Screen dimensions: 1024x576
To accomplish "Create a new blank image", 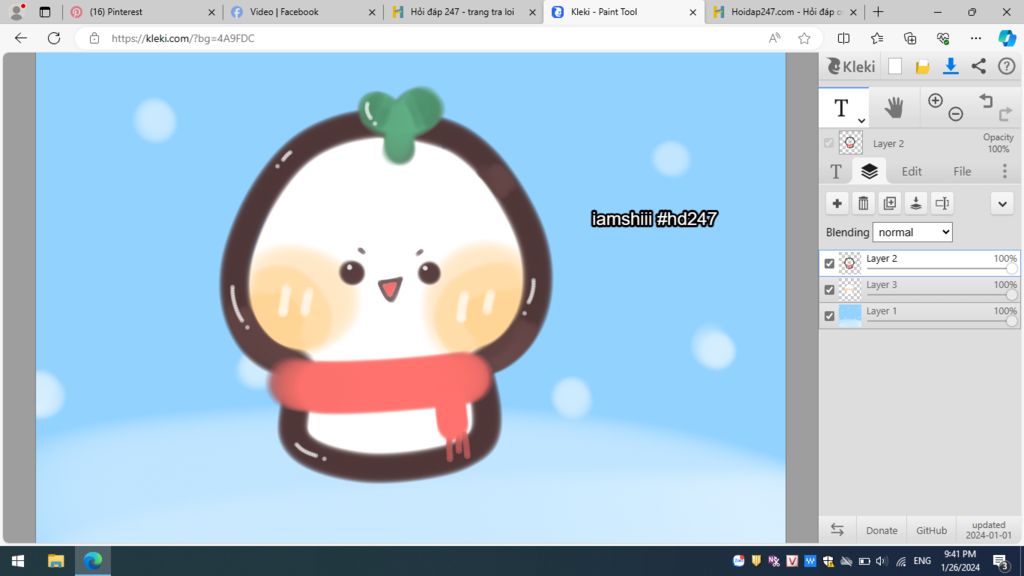I will tap(895, 67).
